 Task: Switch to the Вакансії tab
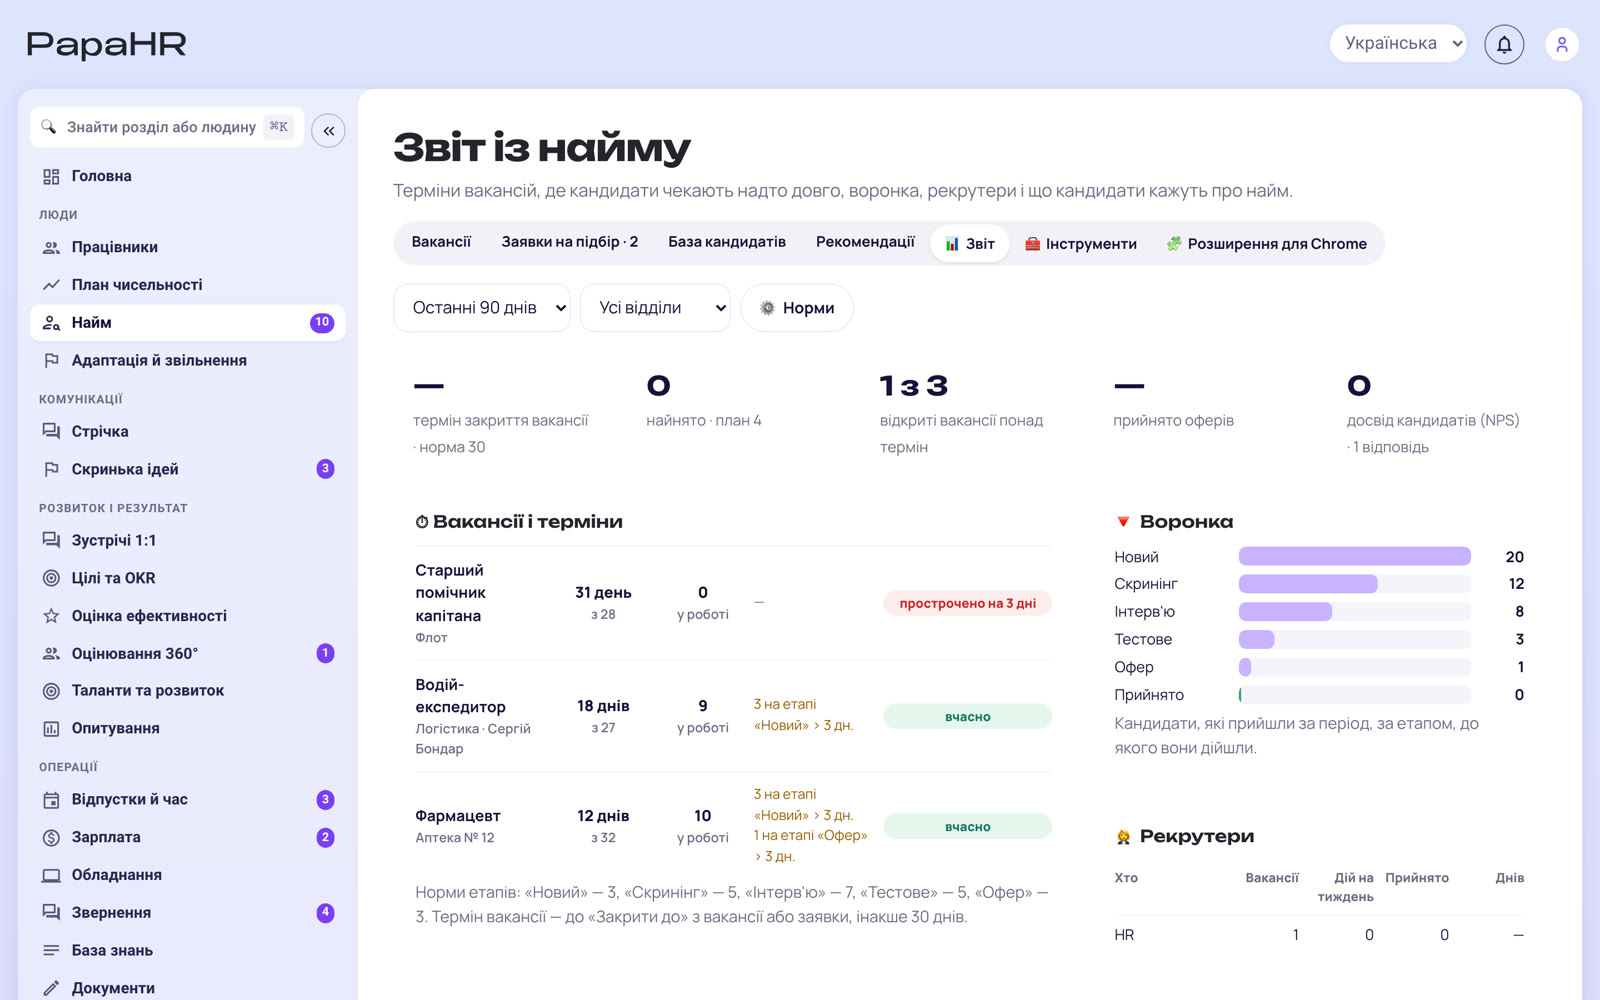(x=441, y=242)
